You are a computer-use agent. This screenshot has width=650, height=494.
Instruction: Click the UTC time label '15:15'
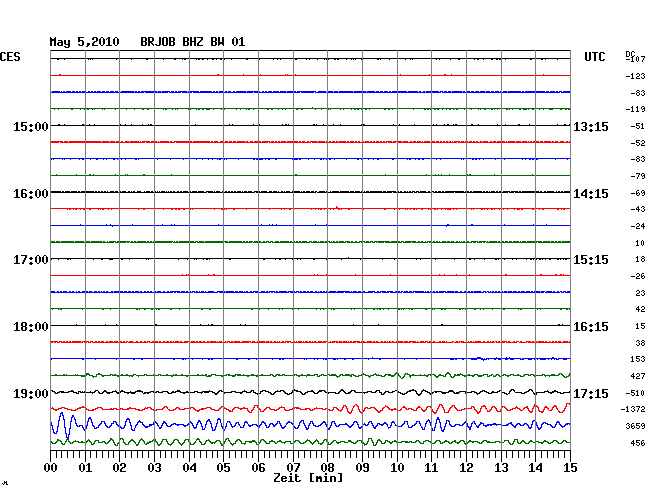pos(591,260)
